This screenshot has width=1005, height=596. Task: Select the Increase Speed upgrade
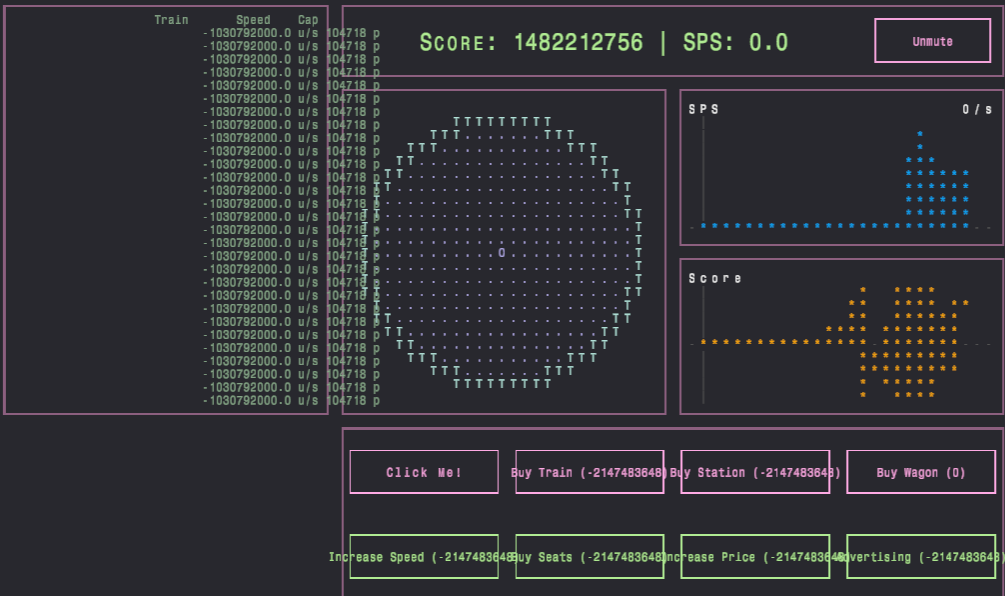(424, 557)
